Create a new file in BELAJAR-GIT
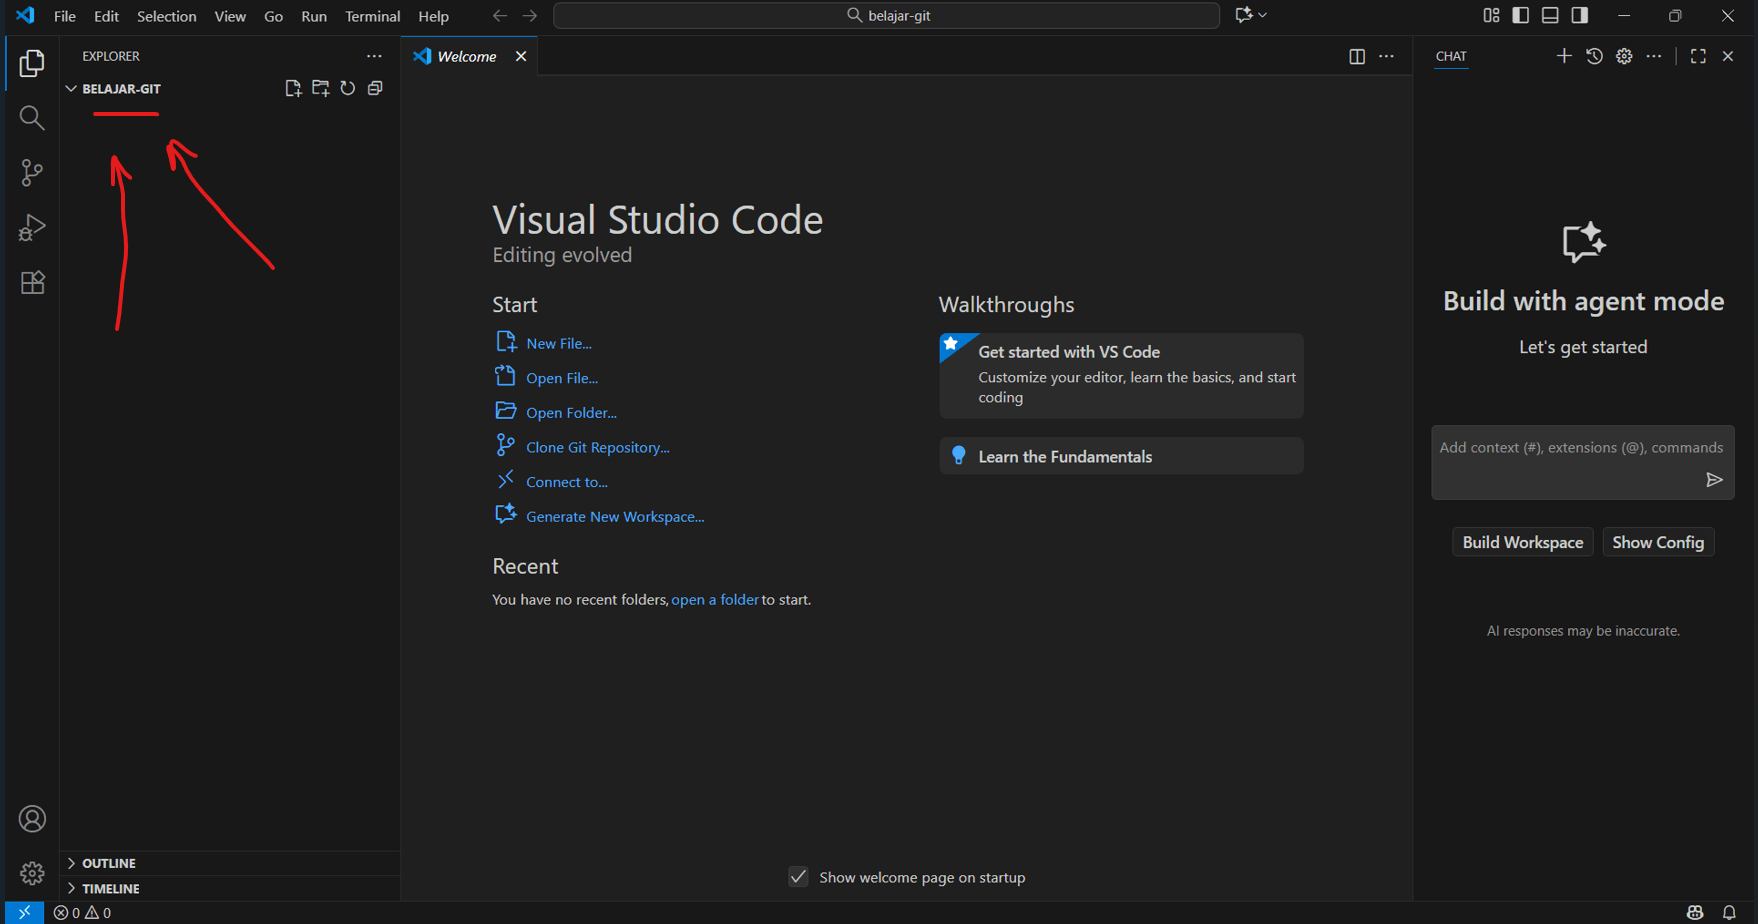Viewport: 1758px width, 924px height. (293, 88)
